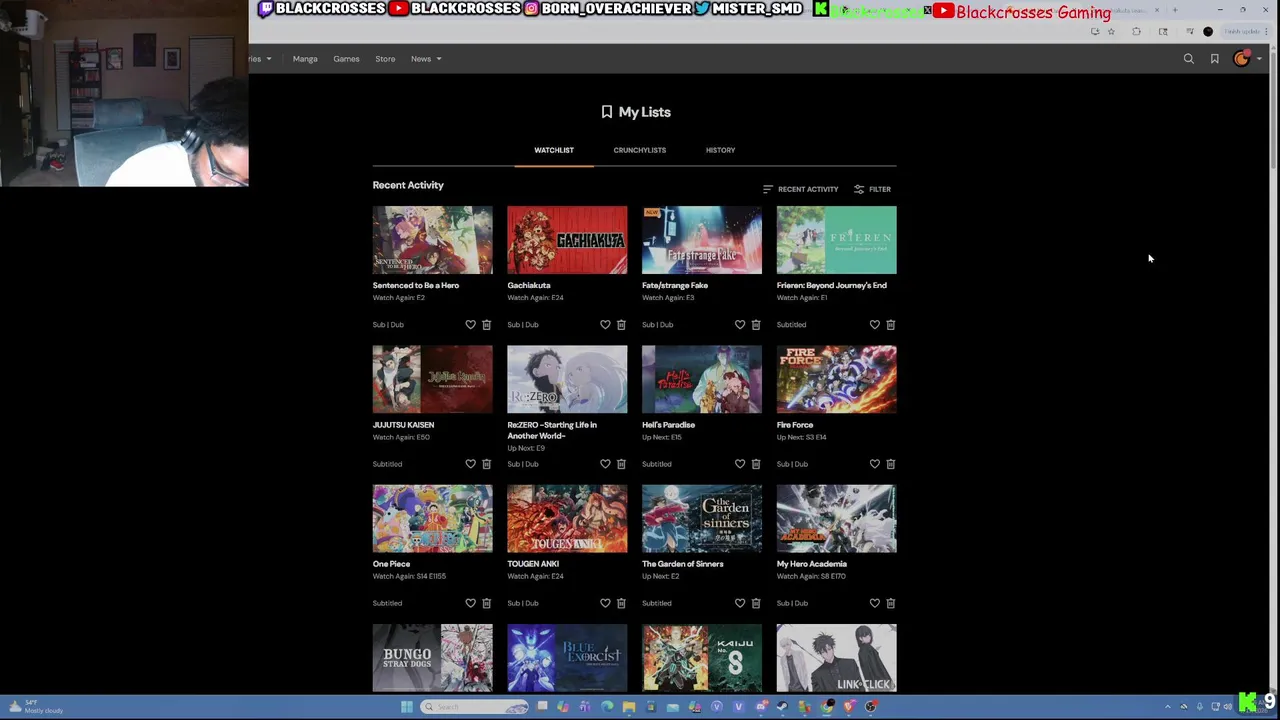
Task: Open Sentenced to Be a Hero title link
Action: [x=416, y=285]
